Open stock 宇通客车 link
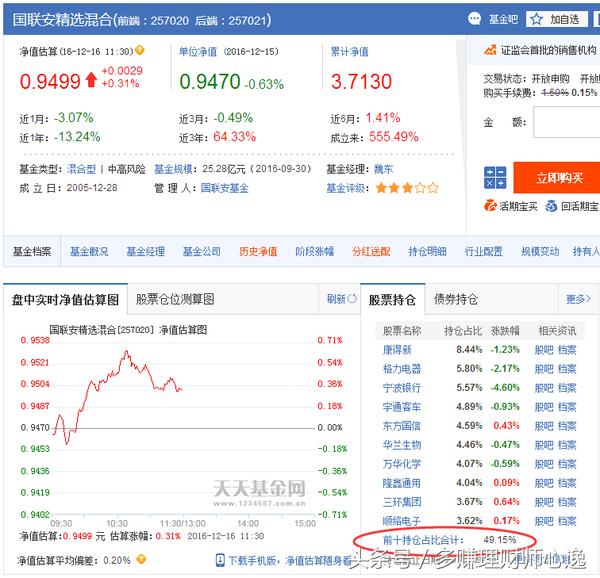Screen dimensions: 600x578 pyautogui.click(x=402, y=407)
